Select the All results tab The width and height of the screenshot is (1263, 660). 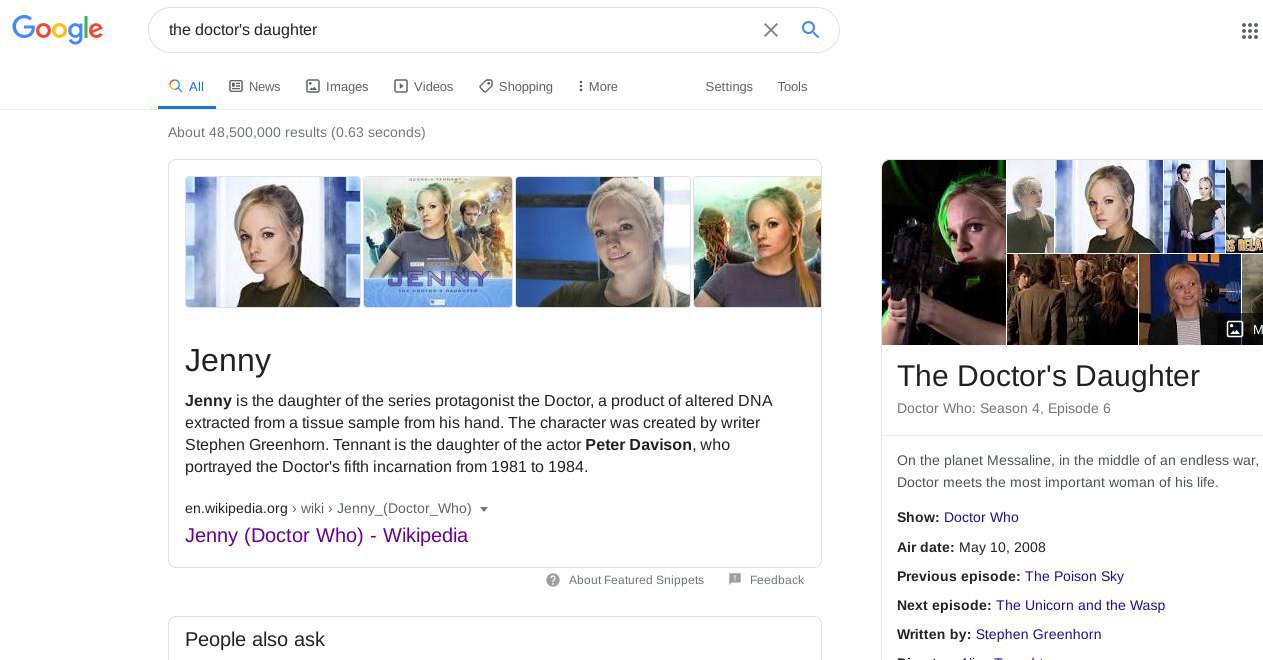187,87
